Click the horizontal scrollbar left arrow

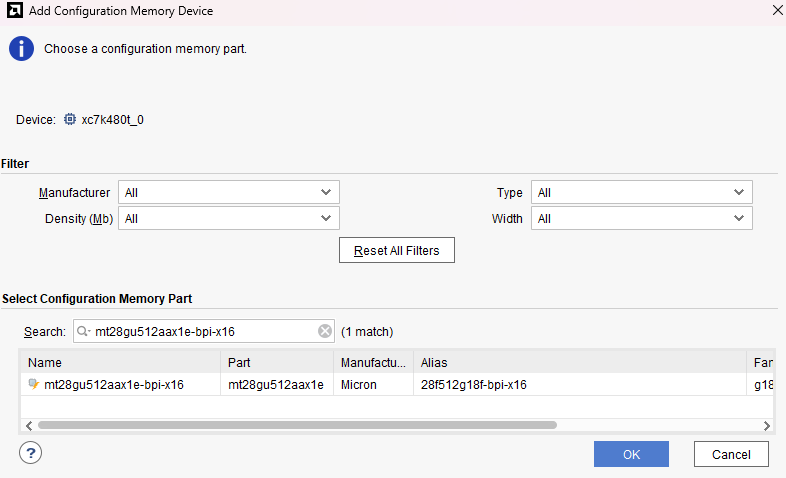pyautogui.click(x=29, y=425)
